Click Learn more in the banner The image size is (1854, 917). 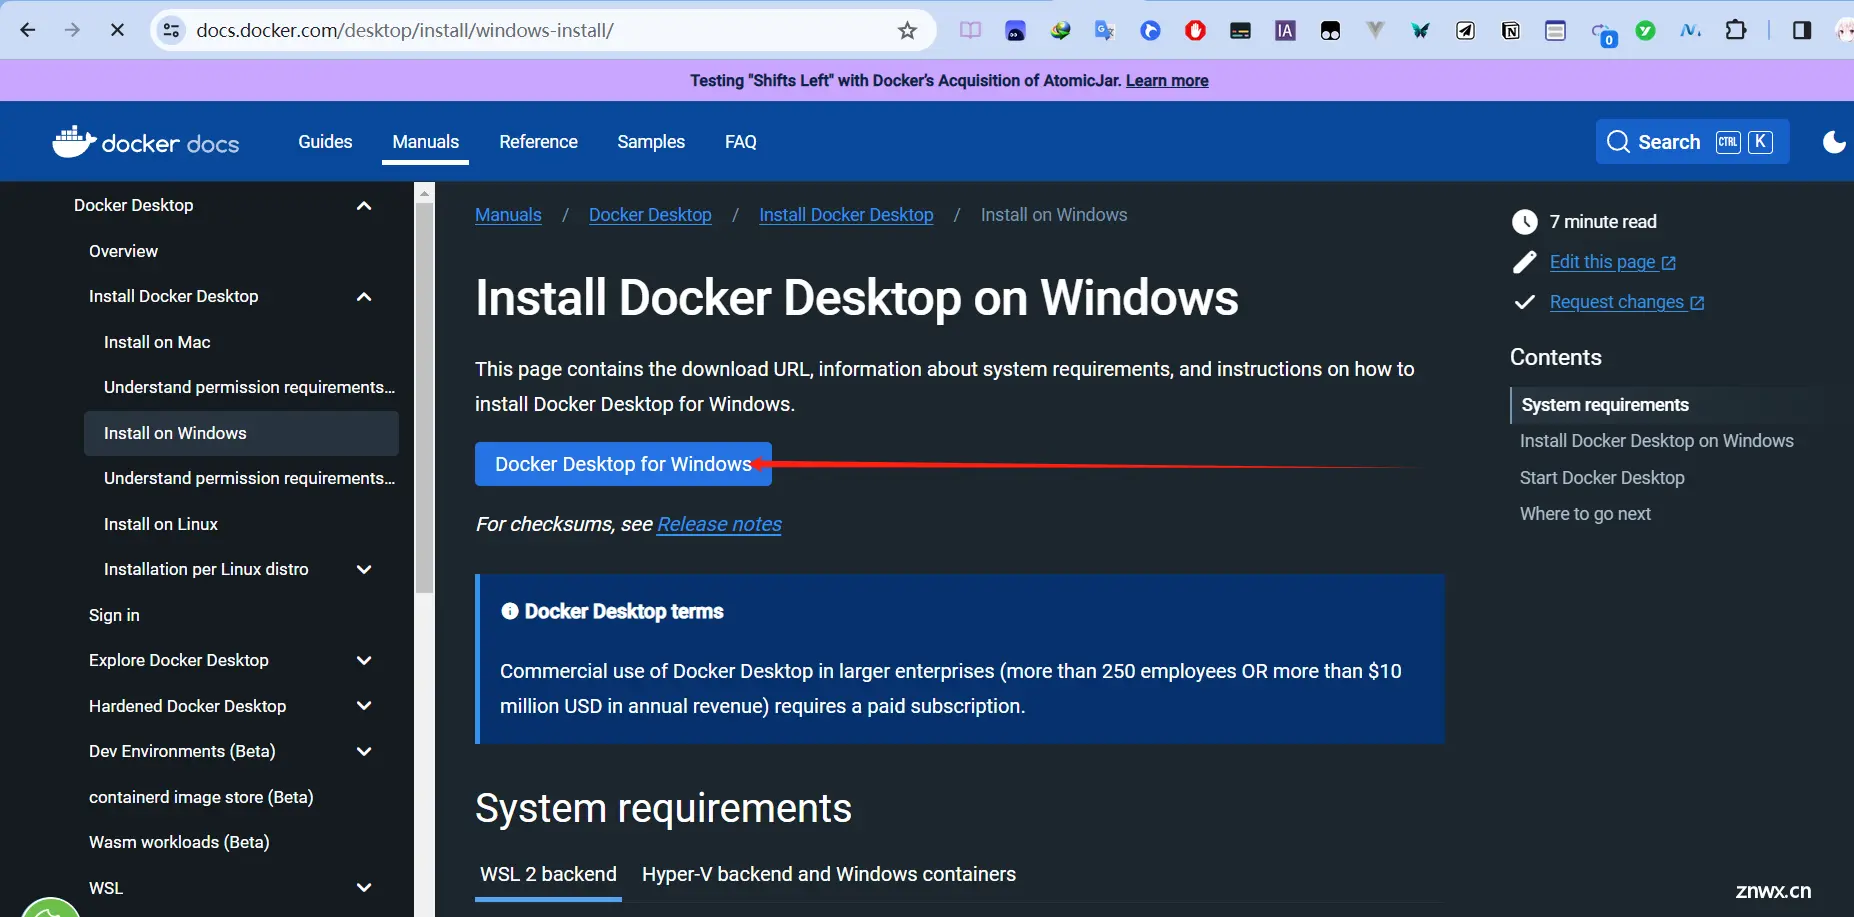point(1167,81)
